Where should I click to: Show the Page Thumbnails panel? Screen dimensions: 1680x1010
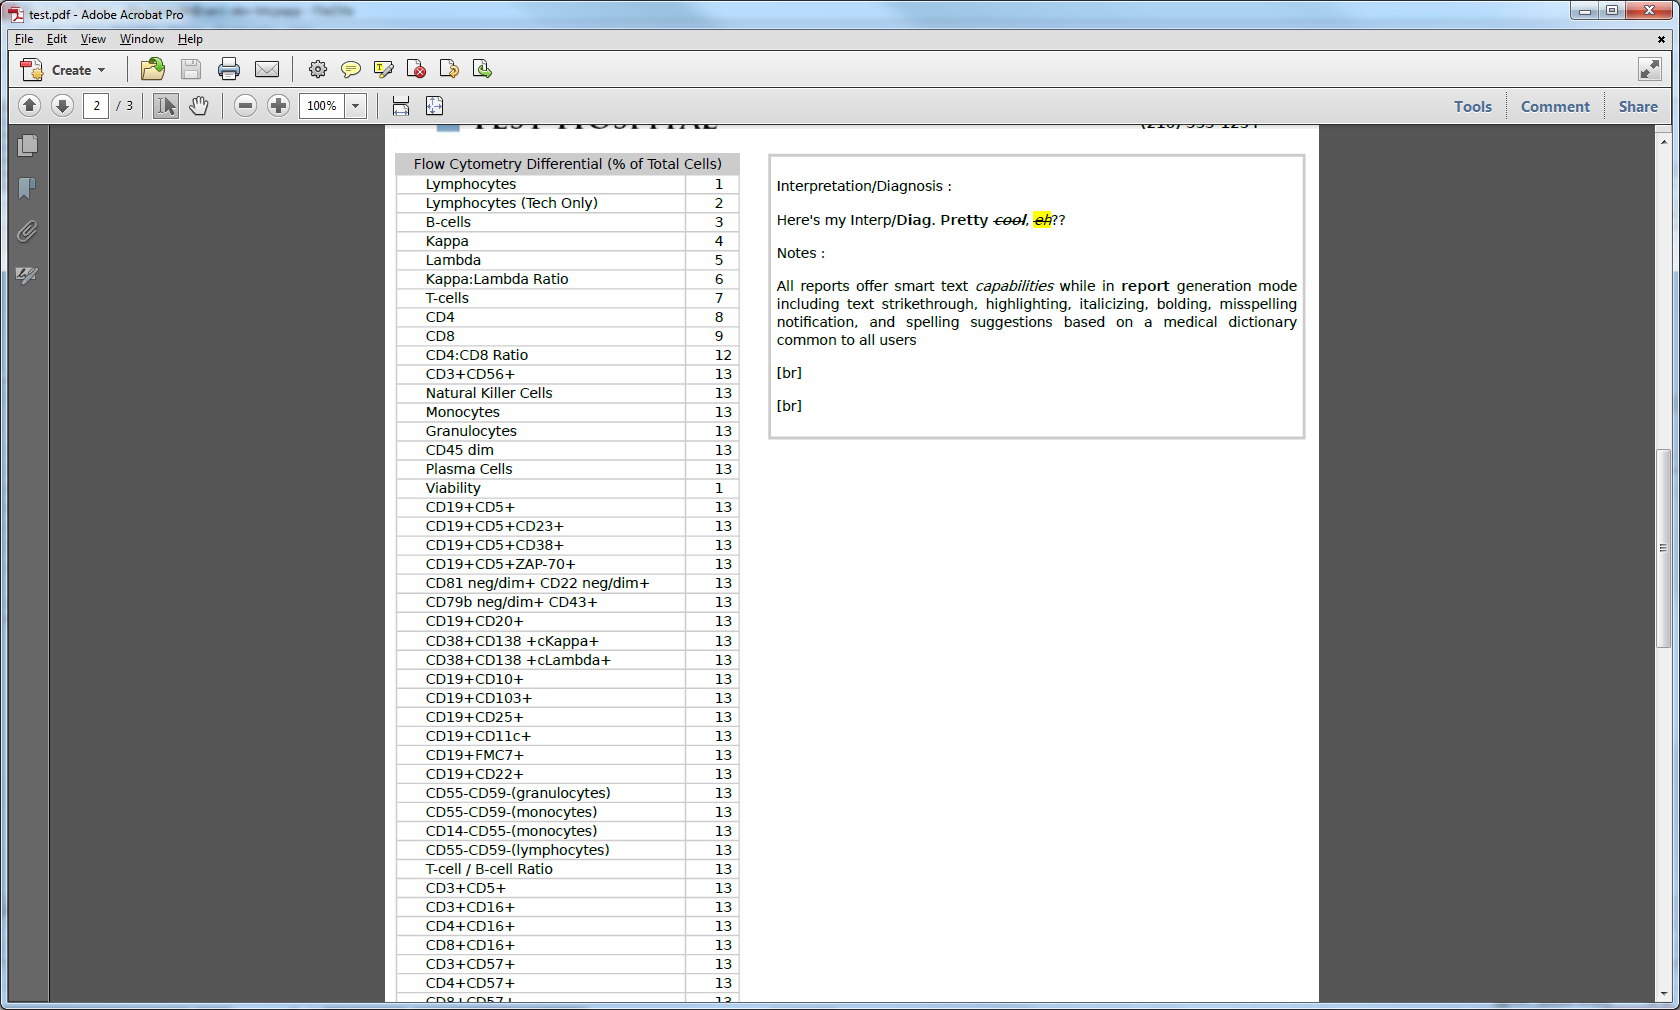(27, 146)
